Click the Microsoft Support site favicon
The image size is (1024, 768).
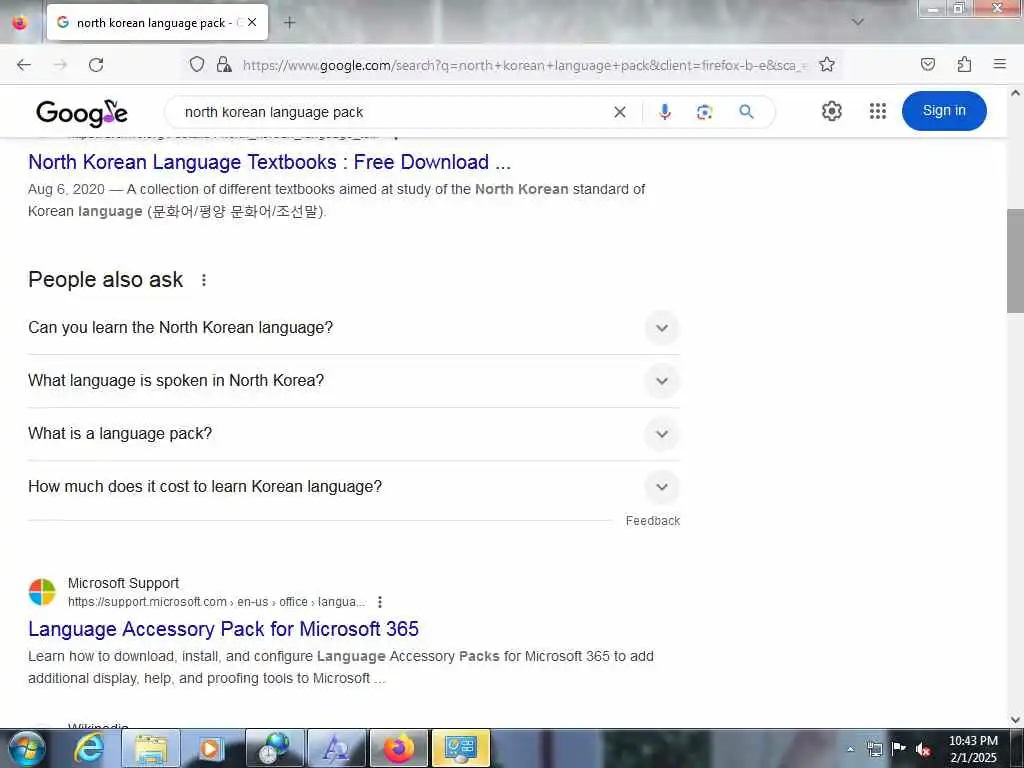pos(42,592)
